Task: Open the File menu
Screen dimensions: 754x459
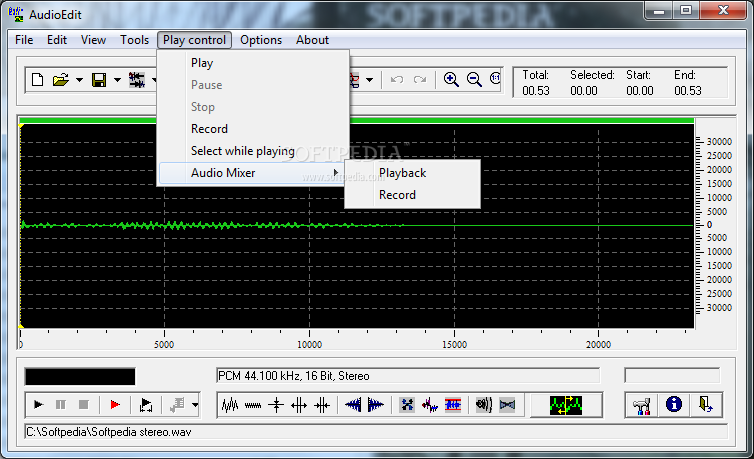Action: 24,40
